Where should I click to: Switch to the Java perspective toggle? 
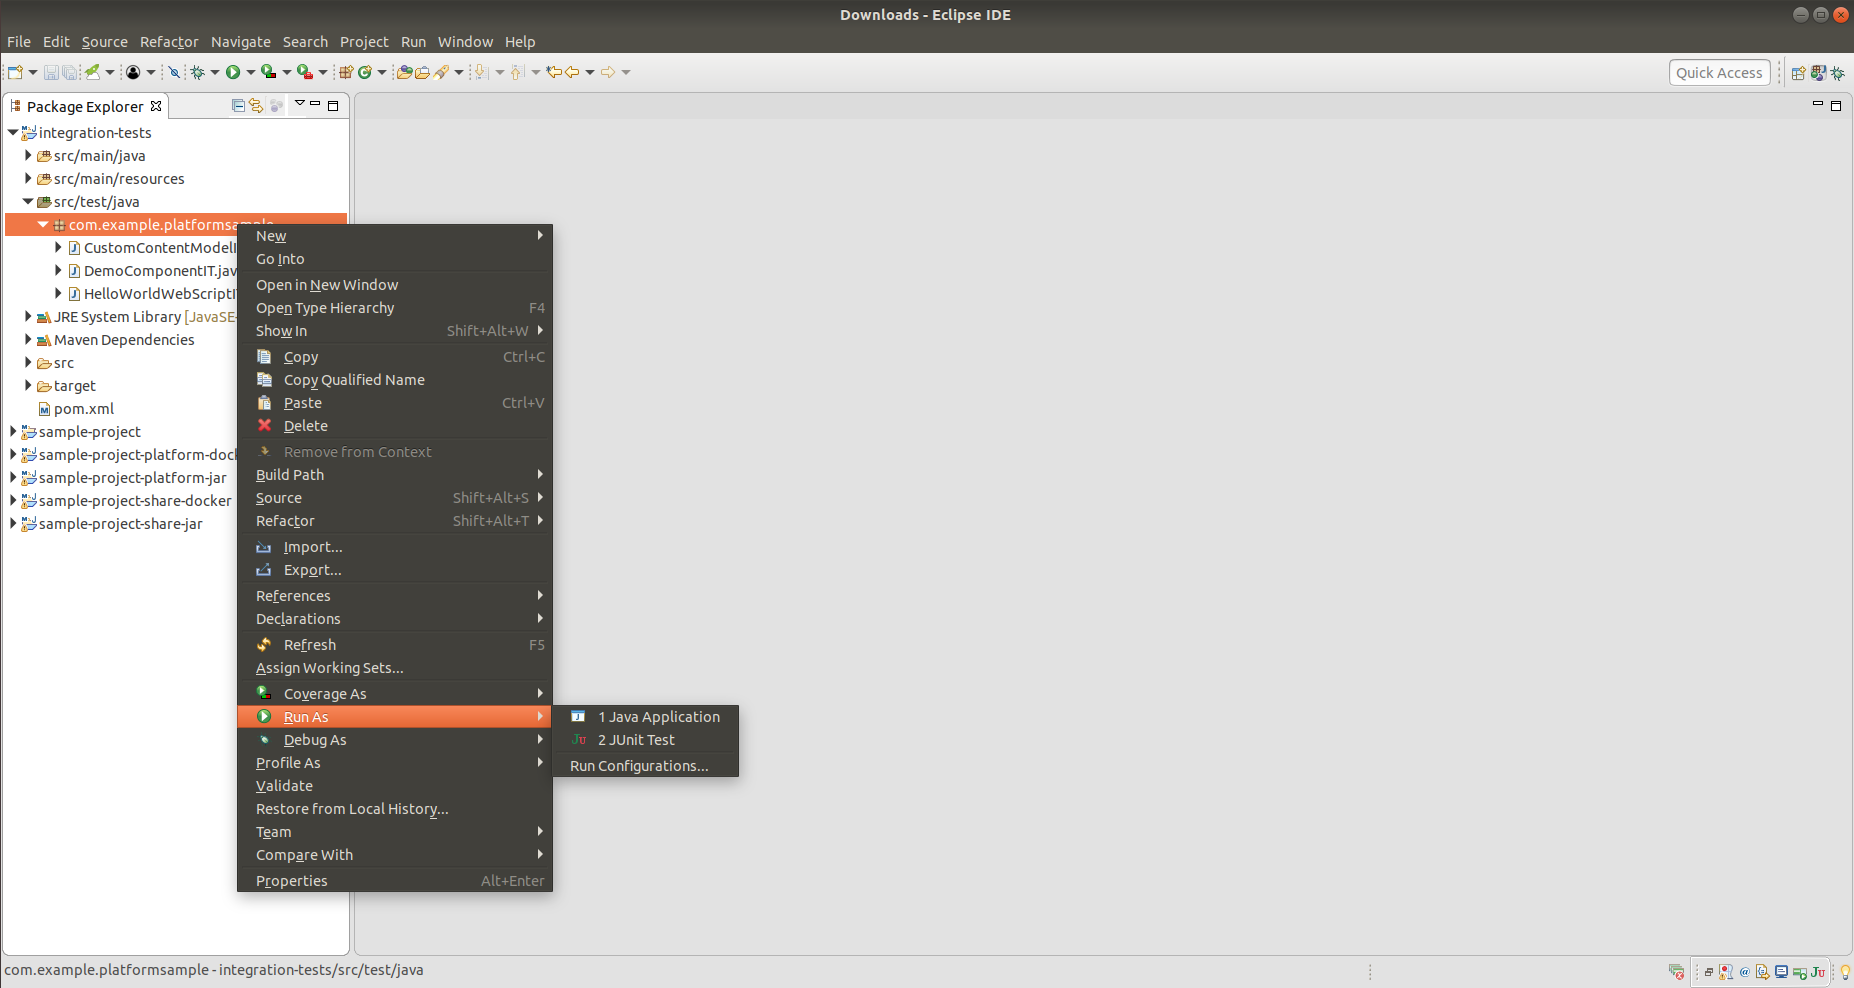pos(1818,73)
